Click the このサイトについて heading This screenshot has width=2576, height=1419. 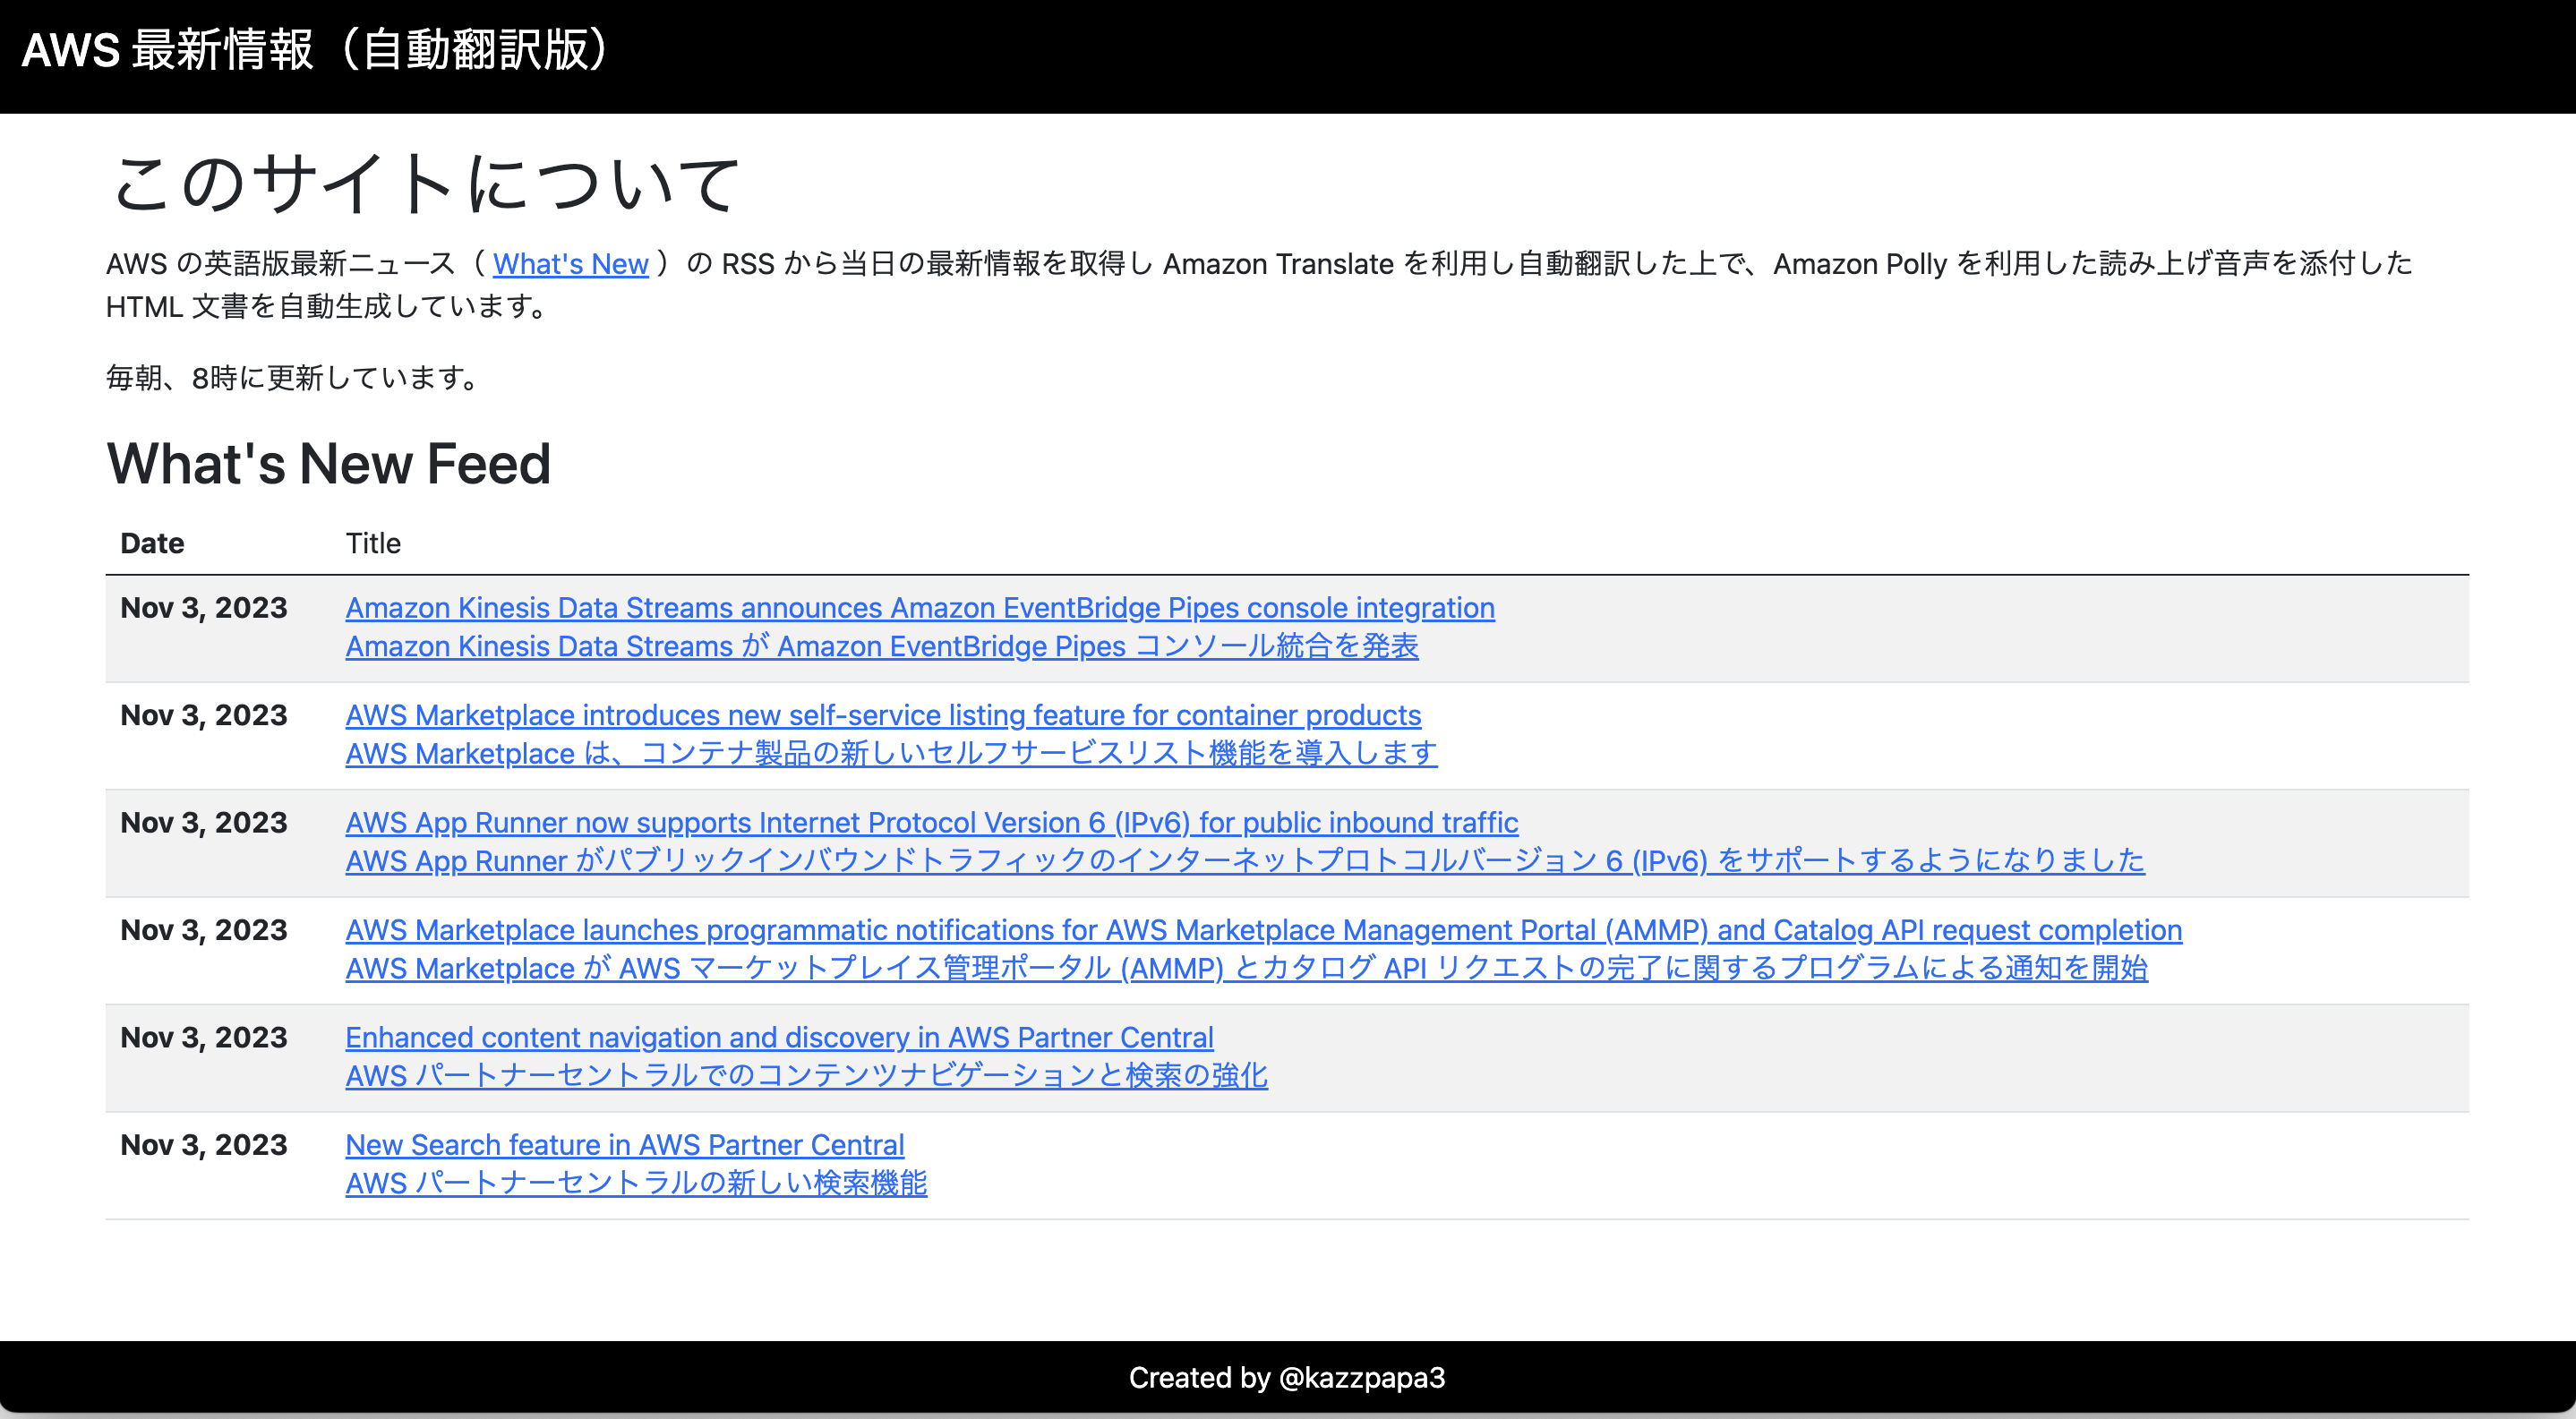(x=425, y=184)
